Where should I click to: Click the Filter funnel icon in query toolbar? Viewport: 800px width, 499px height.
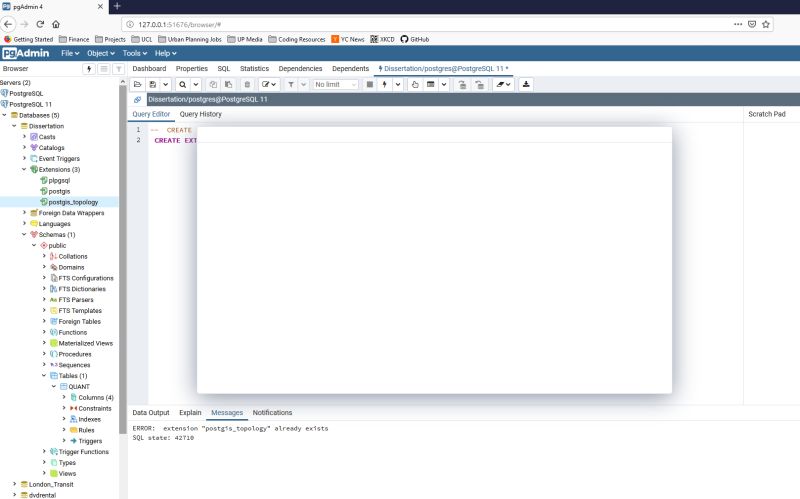pos(291,85)
